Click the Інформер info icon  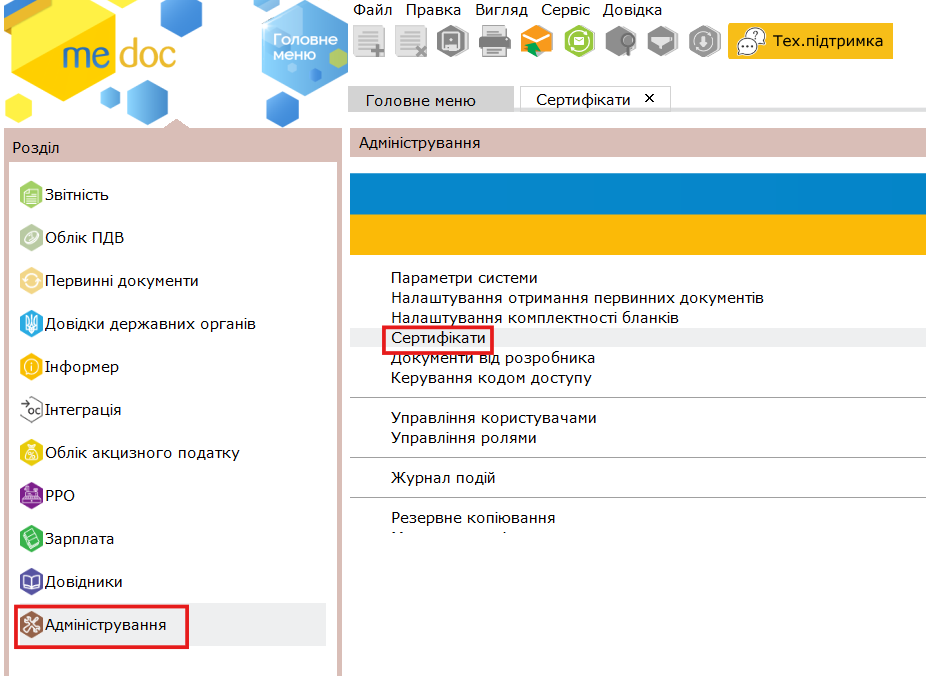31,367
